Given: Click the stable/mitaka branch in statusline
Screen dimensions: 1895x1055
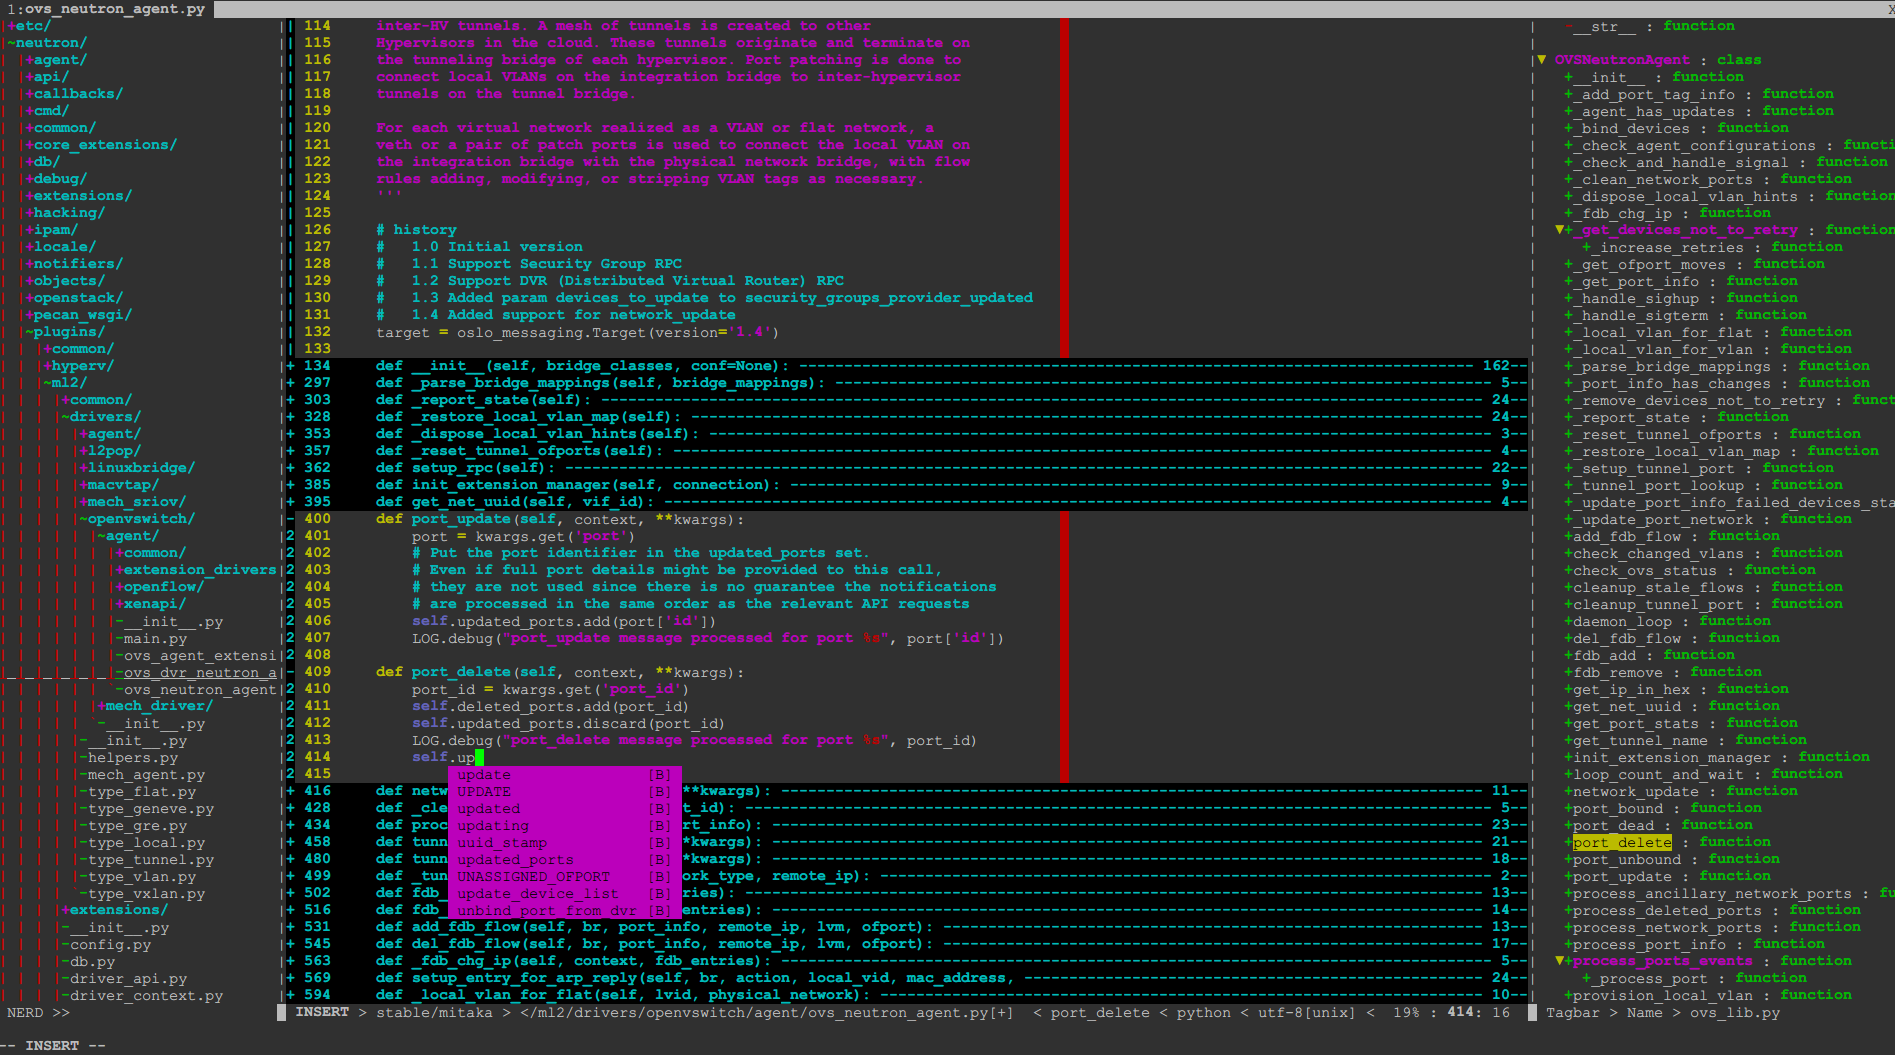Looking at the screenshot, I should 434,1012.
